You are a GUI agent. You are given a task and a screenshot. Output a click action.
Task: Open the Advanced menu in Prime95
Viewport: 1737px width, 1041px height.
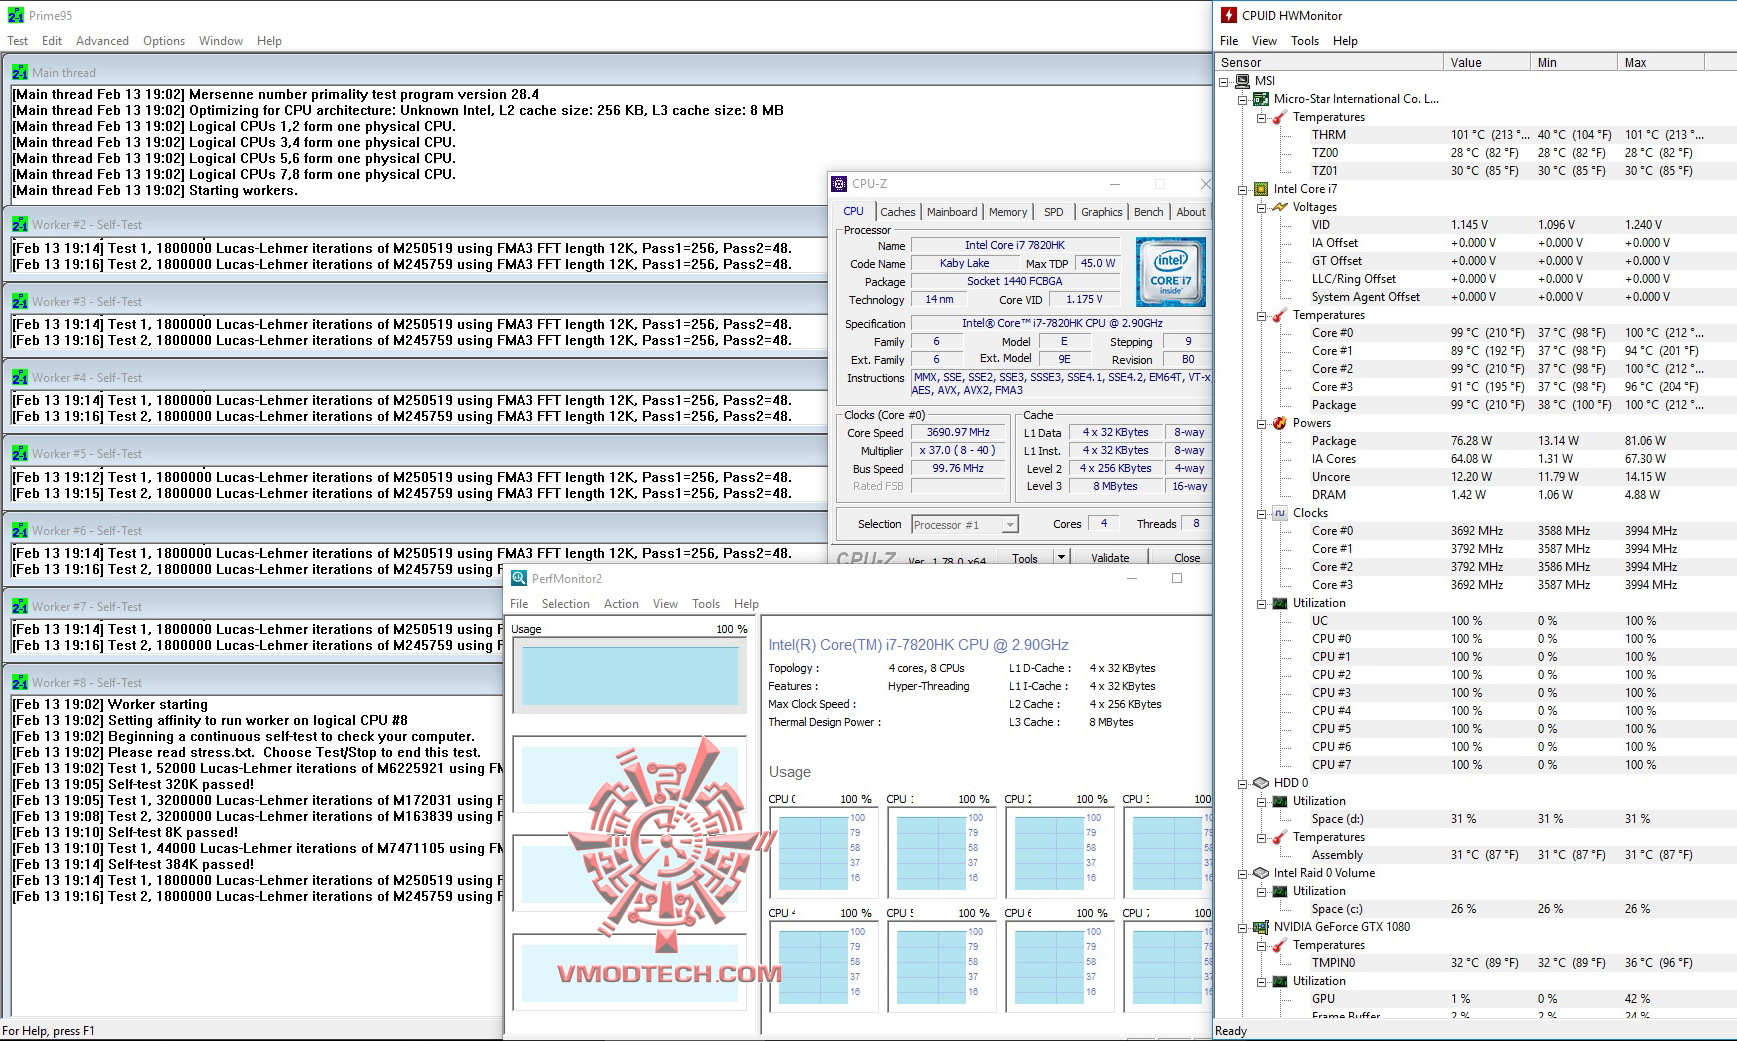pyautogui.click(x=102, y=41)
